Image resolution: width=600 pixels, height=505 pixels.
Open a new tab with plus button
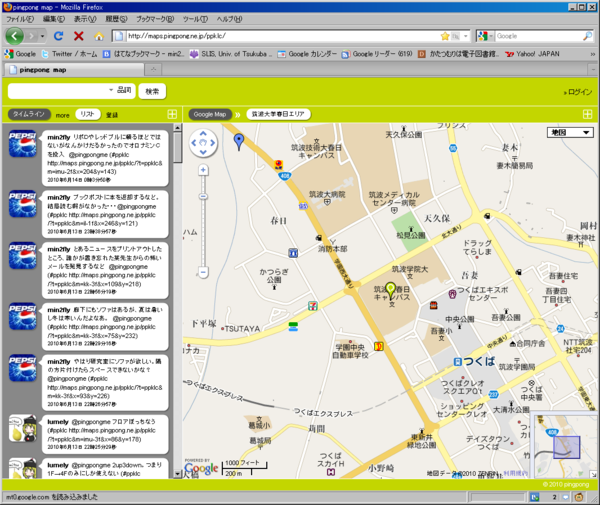click(x=153, y=70)
